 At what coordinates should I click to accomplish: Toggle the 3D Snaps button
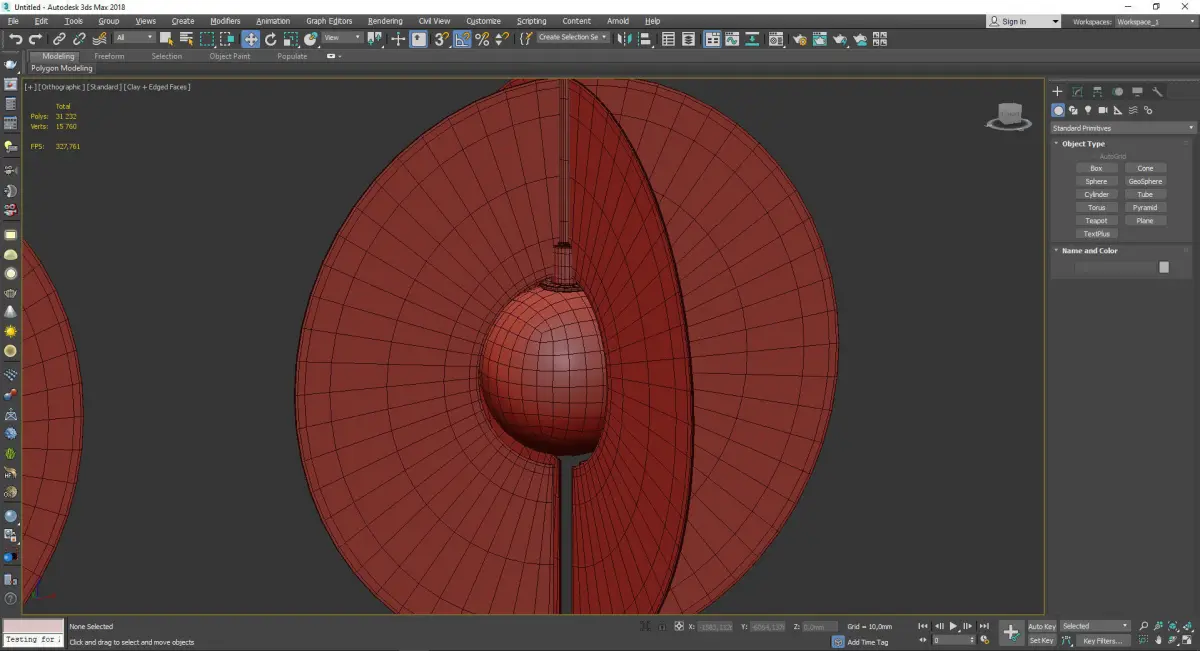[440, 39]
